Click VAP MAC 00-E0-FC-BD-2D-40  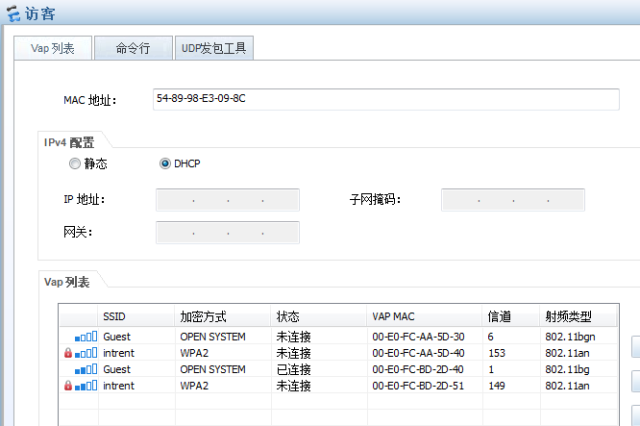[x=418, y=369]
